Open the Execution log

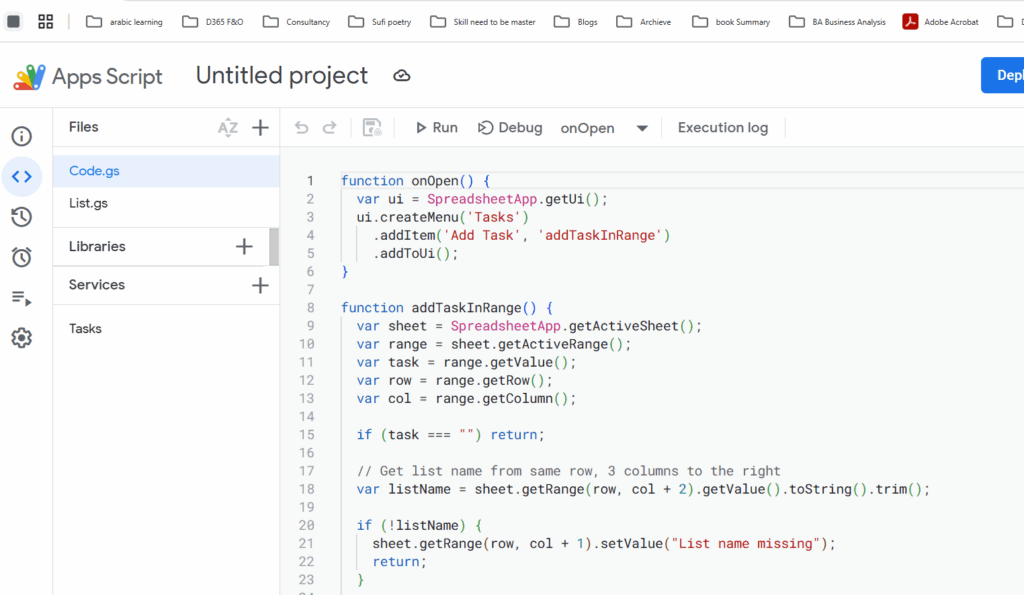pyautogui.click(x=722, y=128)
